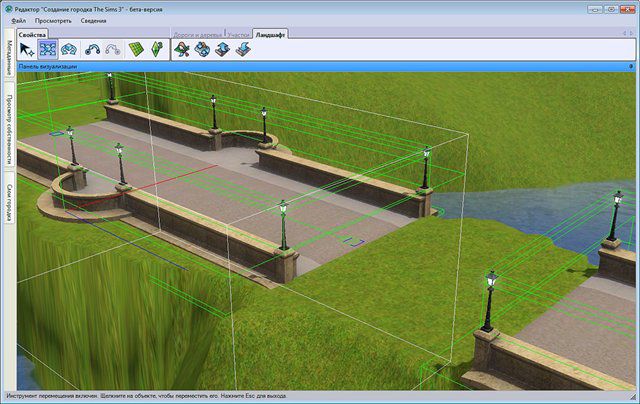Switch to the Участки tab
640x404 pixels.
click(x=240, y=34)
